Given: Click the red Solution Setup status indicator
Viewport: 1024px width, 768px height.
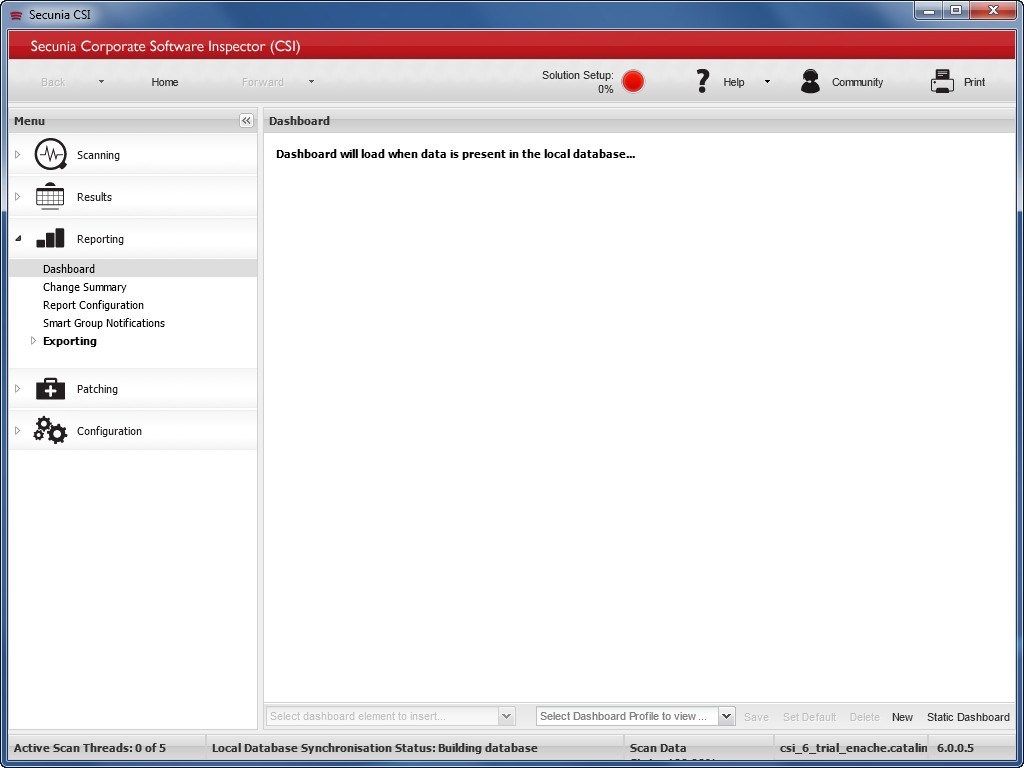Looking at the screenshot, I should click(x=633, y=82).
